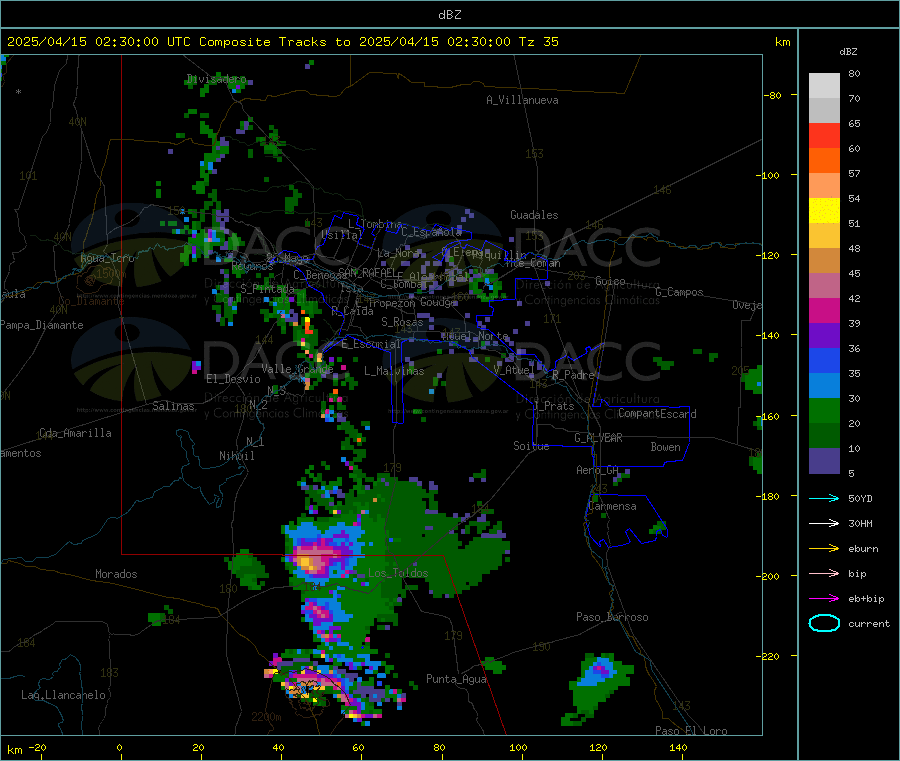Click the Pampa_Diamante place label
The height and width of the screenshot is (761, 900).
pos(41,325)
